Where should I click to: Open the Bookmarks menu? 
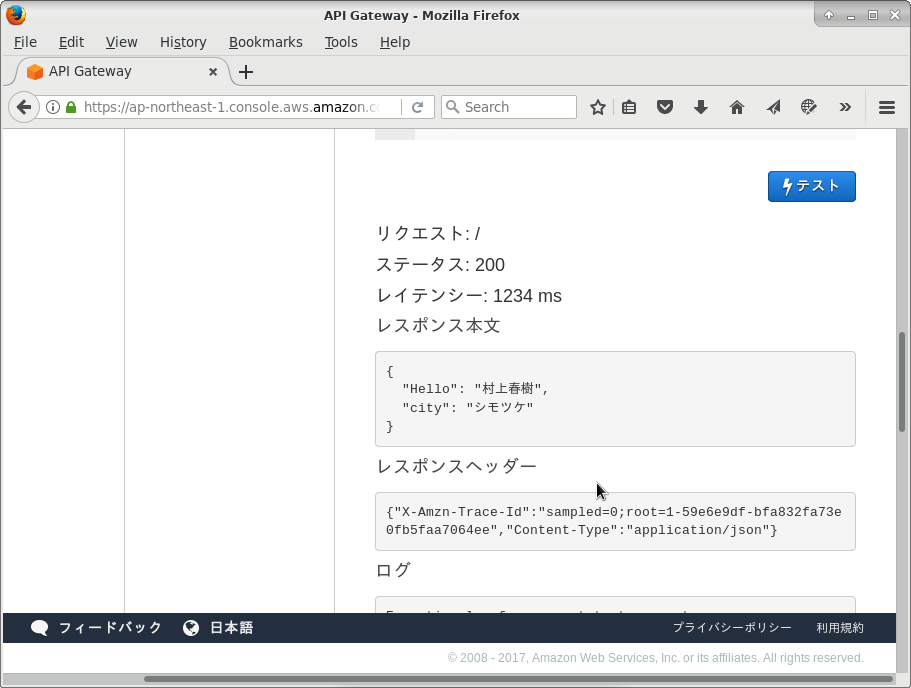[266, 42]
